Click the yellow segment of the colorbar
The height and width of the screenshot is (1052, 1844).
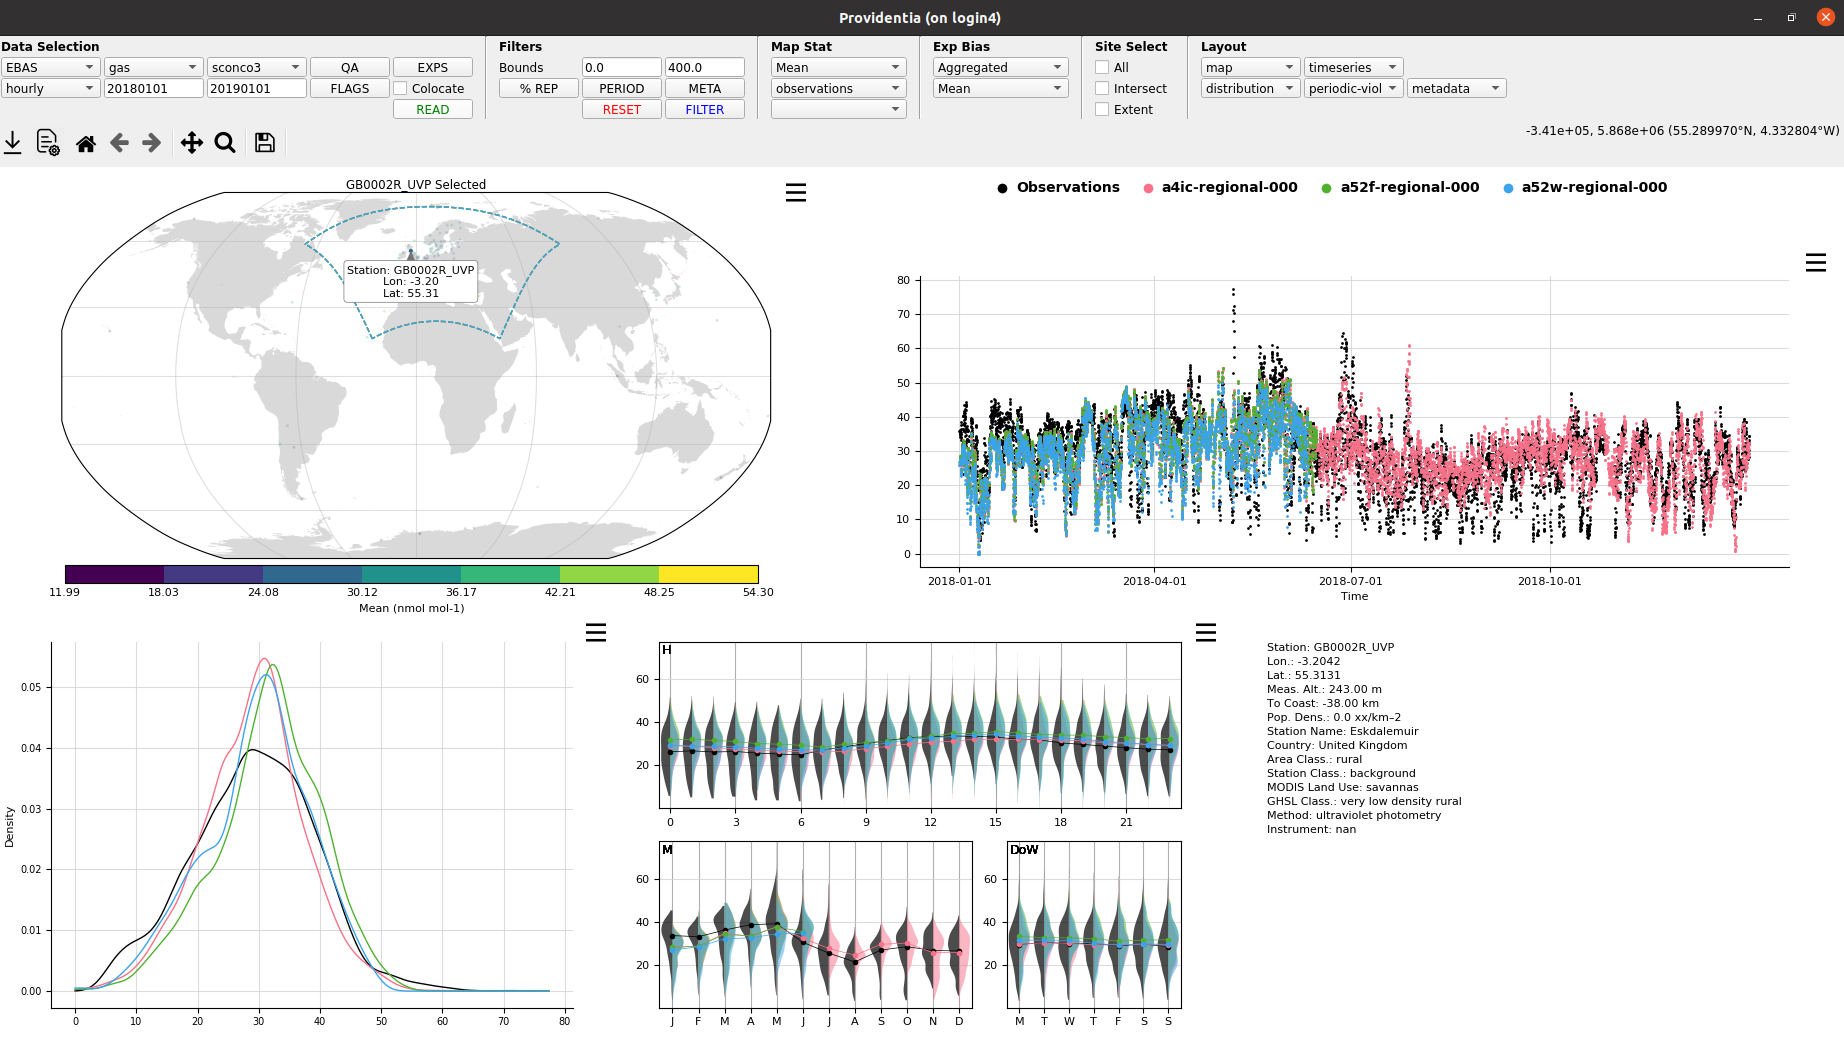tap(708, 574)
